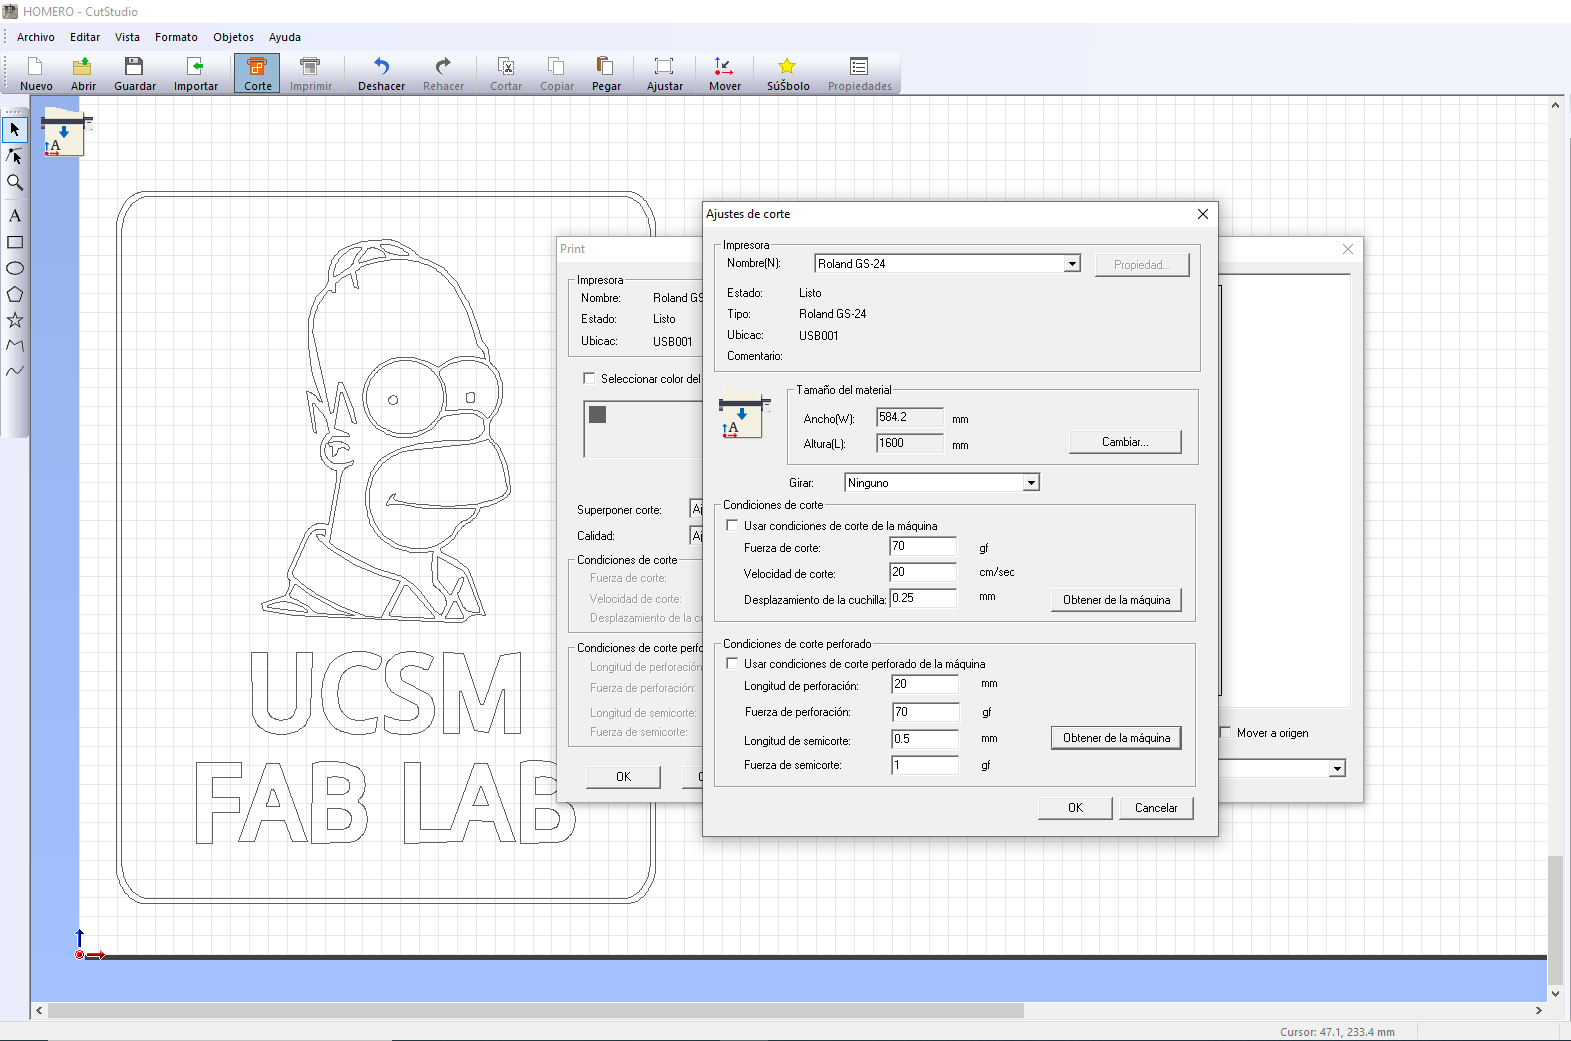Select the magnifier zoom tool
Image resolution: width=1571 pixels, height=1041 pixels.
click(15, 182)
